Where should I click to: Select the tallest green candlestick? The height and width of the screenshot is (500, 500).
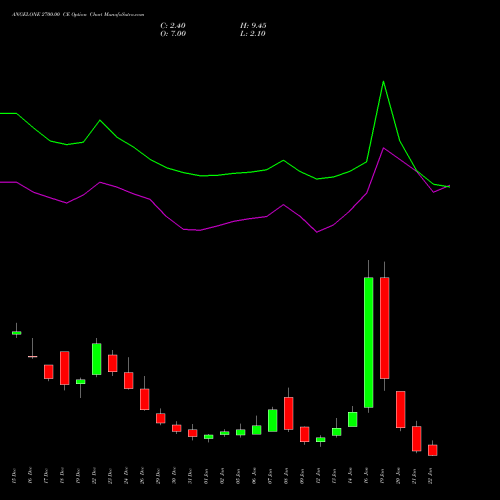[368, 342]
